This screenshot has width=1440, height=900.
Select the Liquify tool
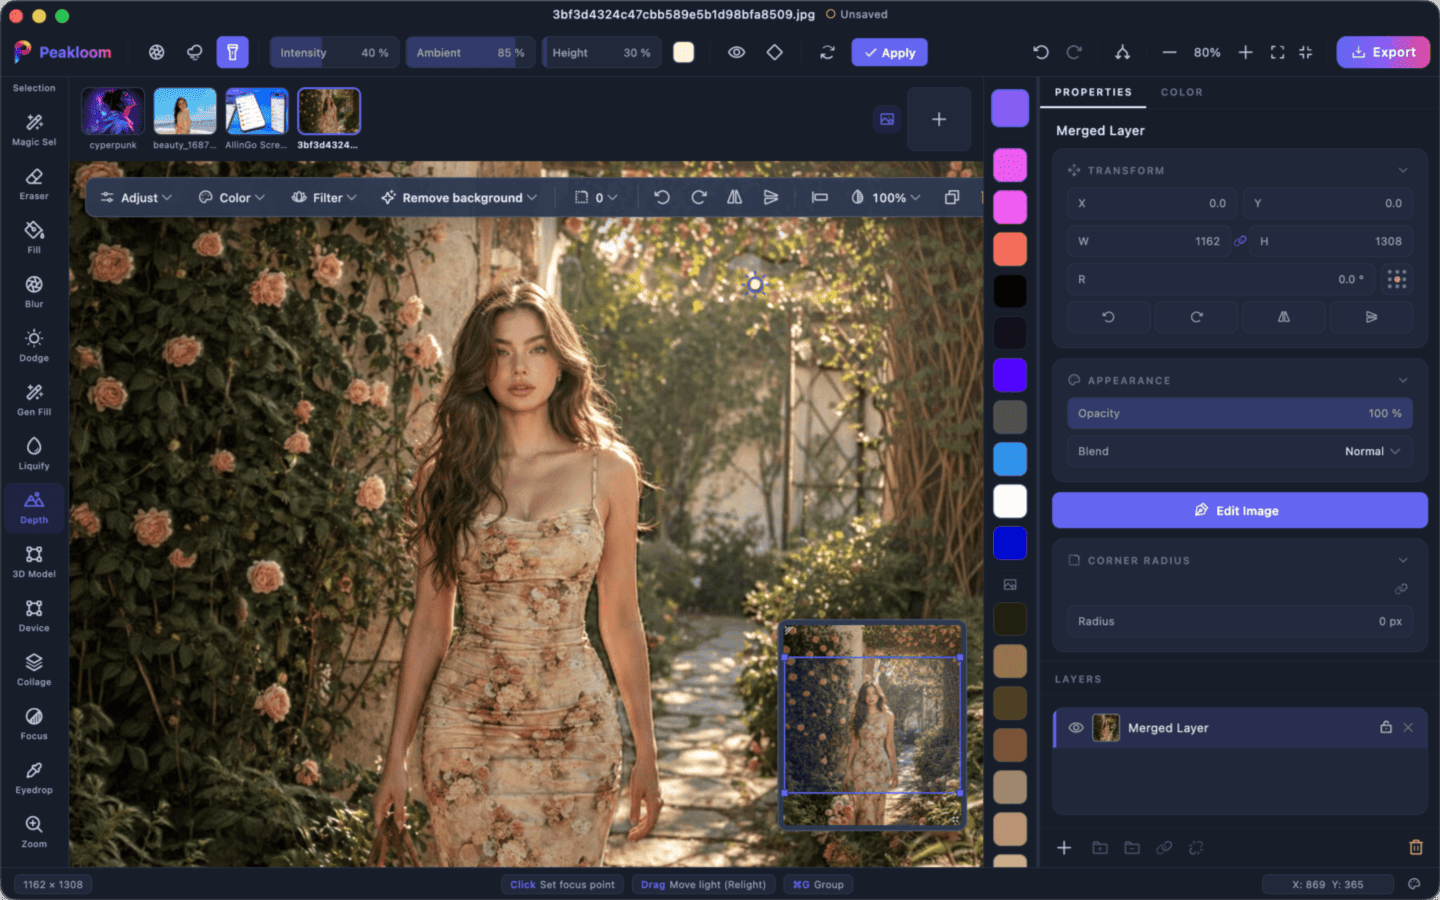tap(34, 454)
